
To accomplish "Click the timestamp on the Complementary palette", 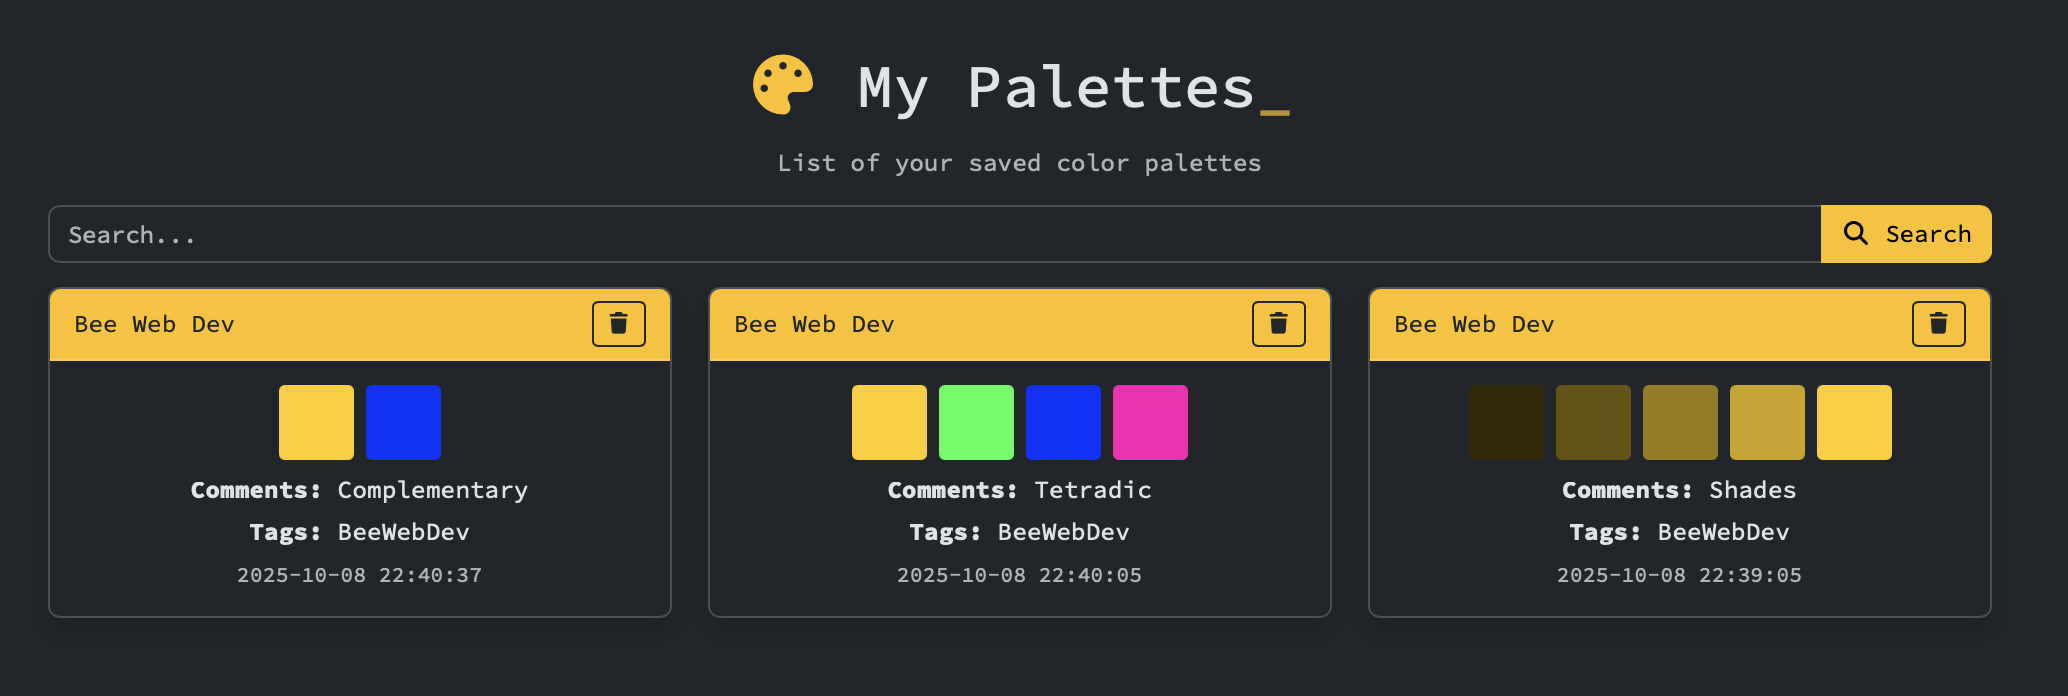I will (359, 575).
